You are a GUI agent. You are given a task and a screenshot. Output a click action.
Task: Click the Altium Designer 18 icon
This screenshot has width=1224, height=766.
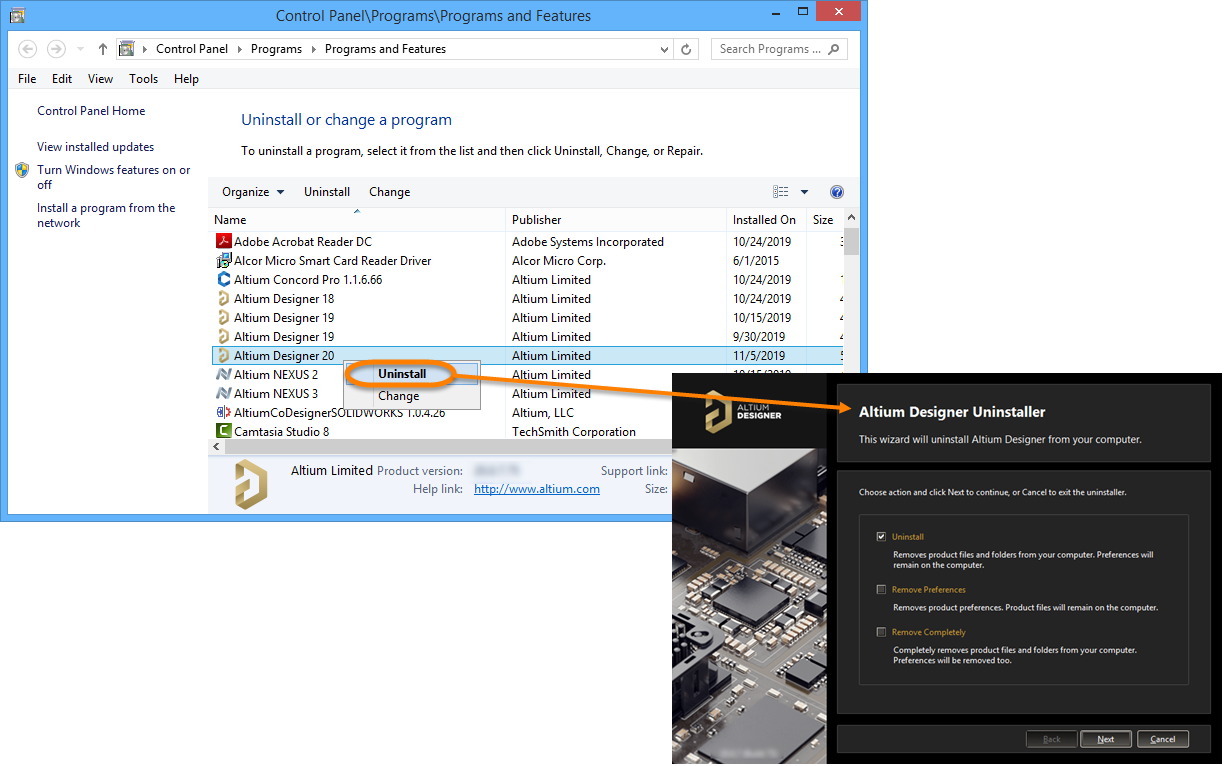(x=223, y=299)
